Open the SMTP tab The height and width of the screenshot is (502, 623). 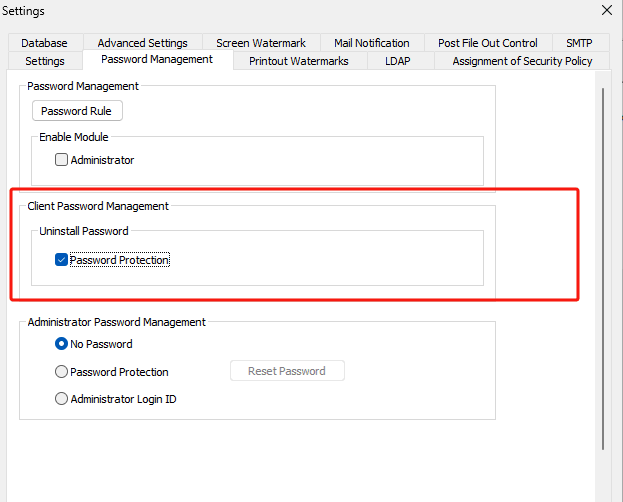[579, 43]
